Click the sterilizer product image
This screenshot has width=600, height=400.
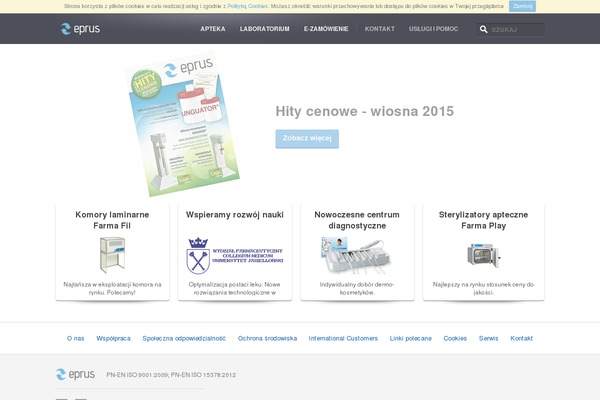[x=484, y=255]
